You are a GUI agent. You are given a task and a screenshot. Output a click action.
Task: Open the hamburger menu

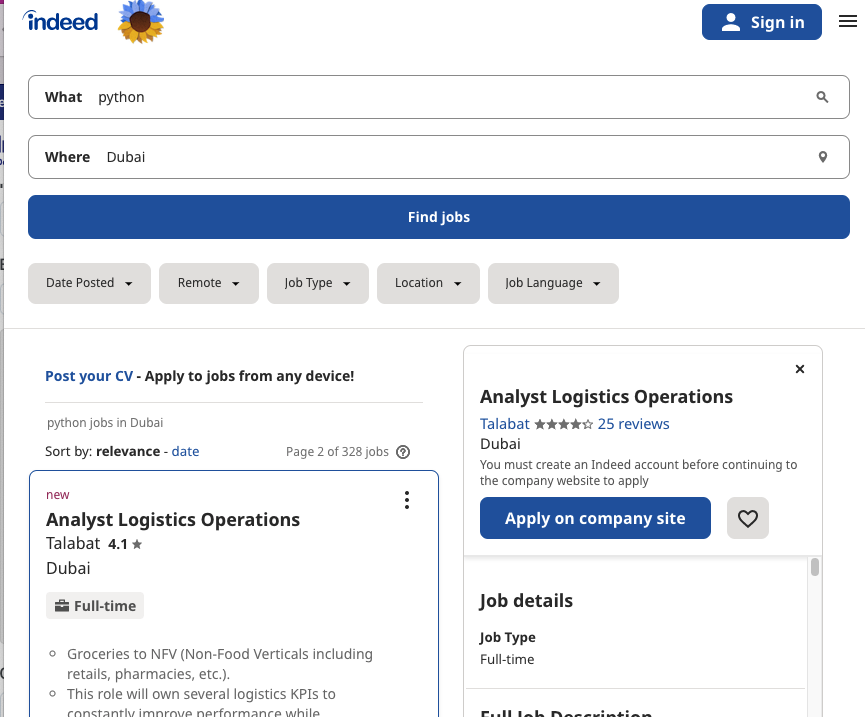pos(847,22)
